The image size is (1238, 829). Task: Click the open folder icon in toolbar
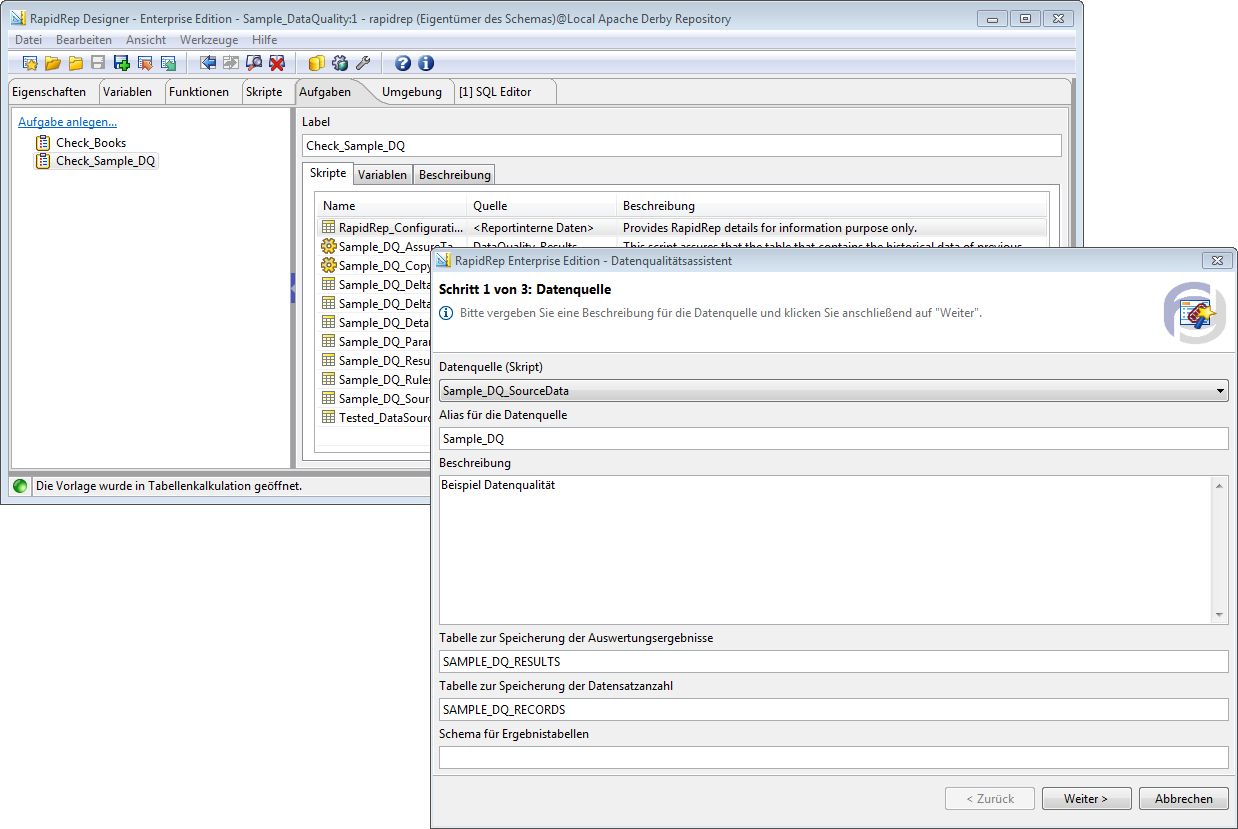53,63
